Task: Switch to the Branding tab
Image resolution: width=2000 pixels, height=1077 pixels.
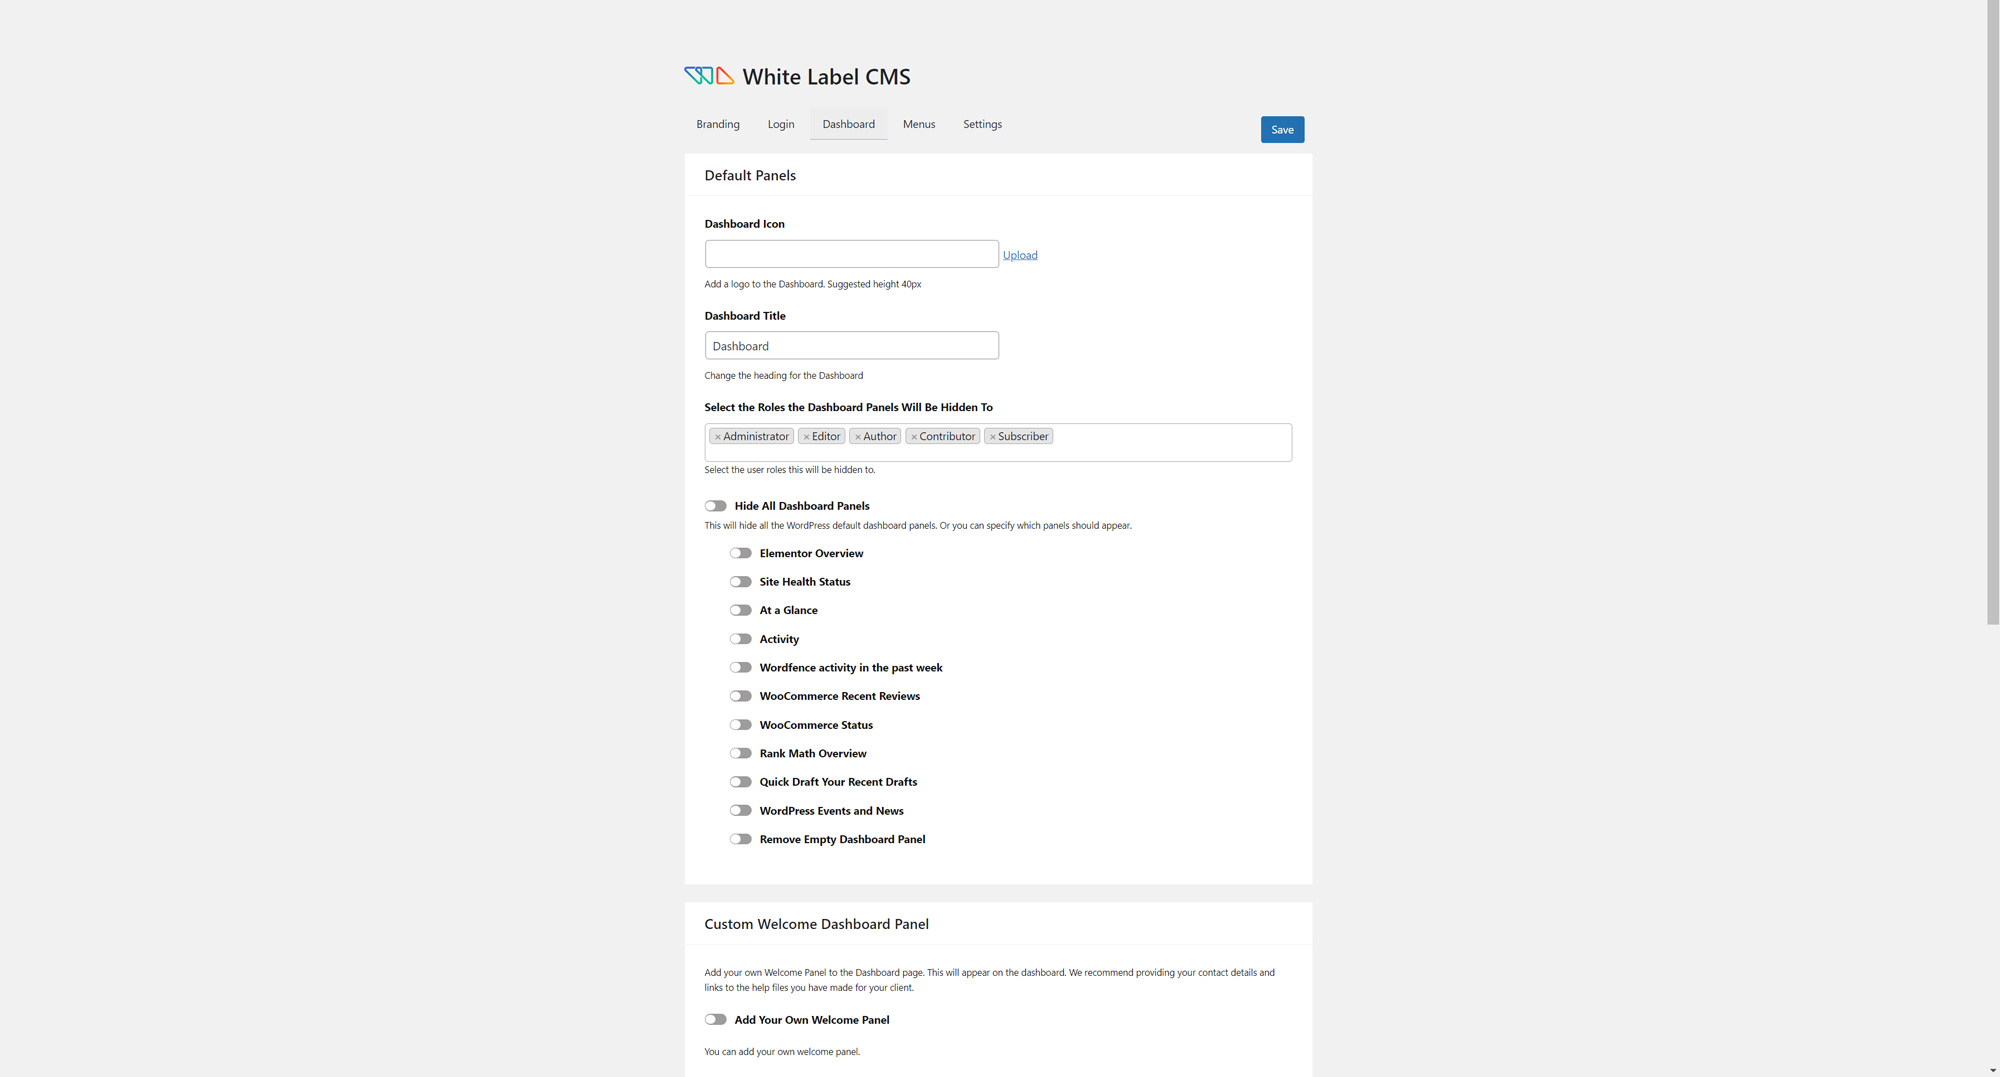Action: pos(718,124)
